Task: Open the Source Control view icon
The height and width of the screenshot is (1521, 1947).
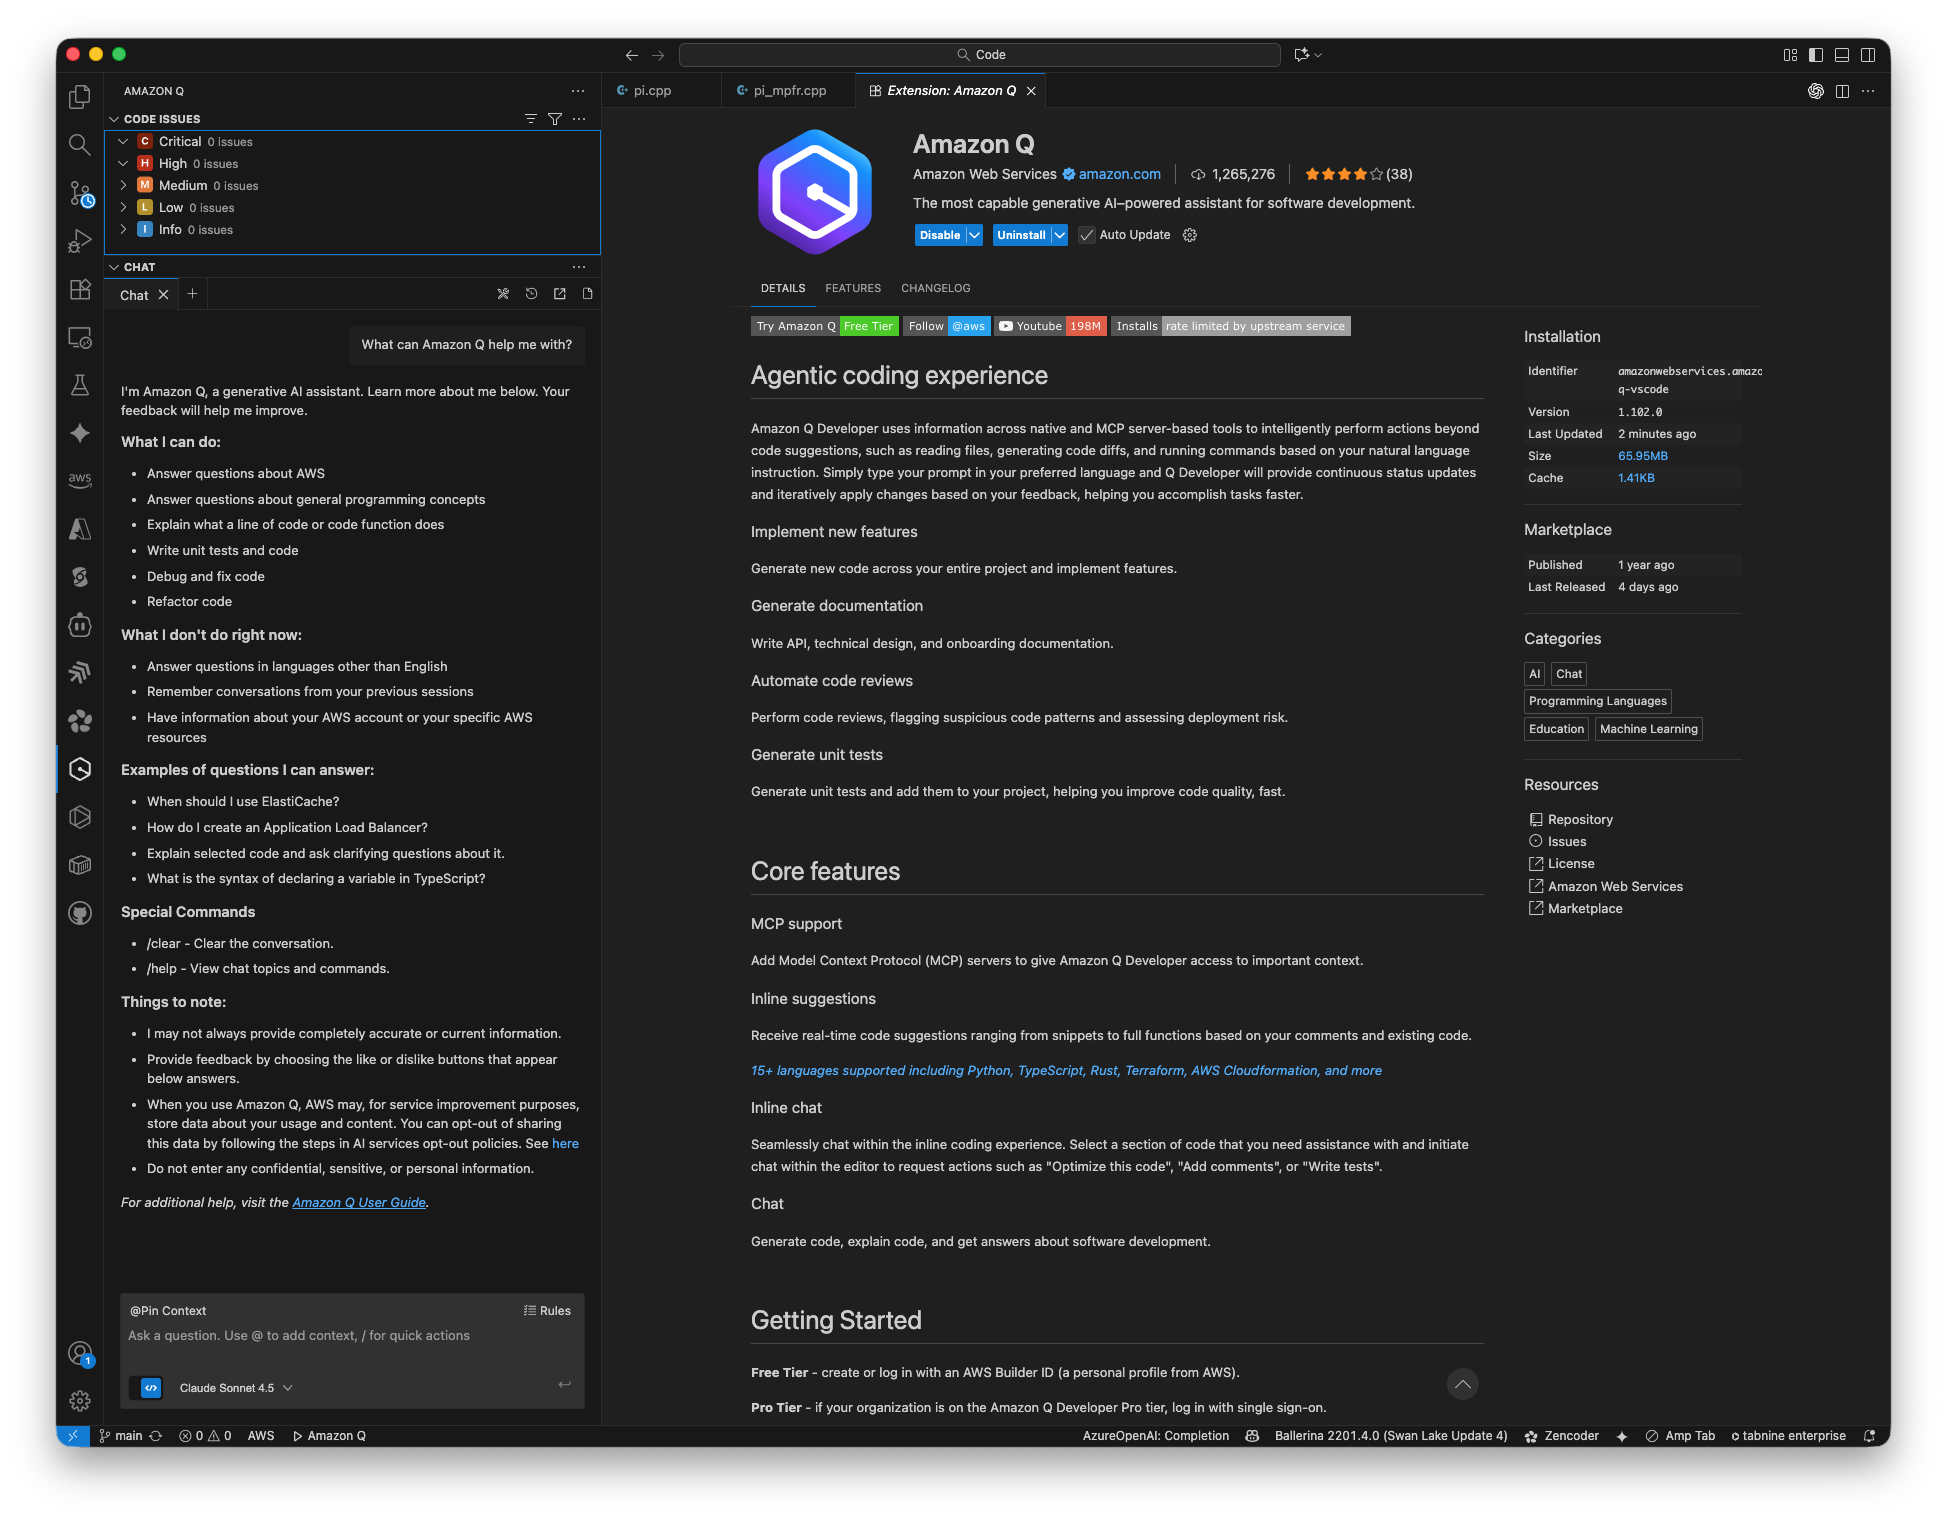Action: (80, 193)
